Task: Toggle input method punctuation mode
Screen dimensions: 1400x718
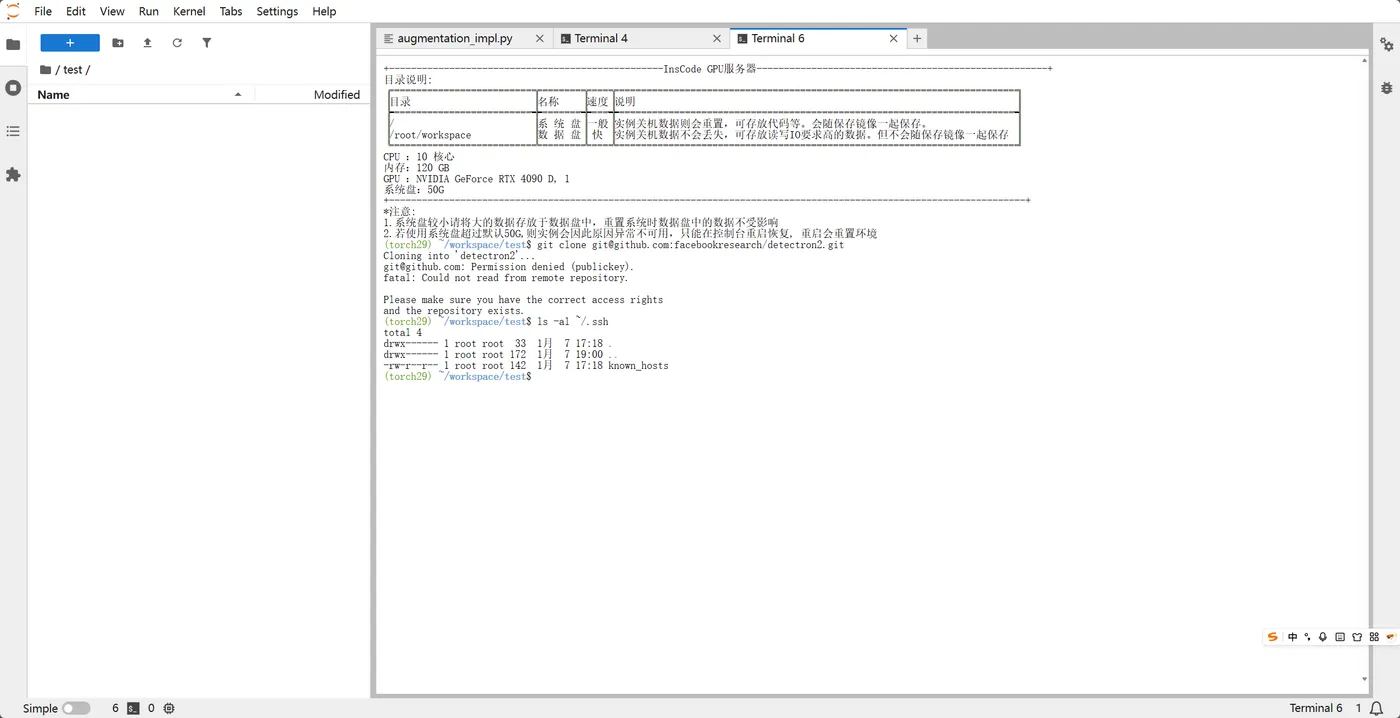Action: pyautogui.click(x=1307, y=637)
